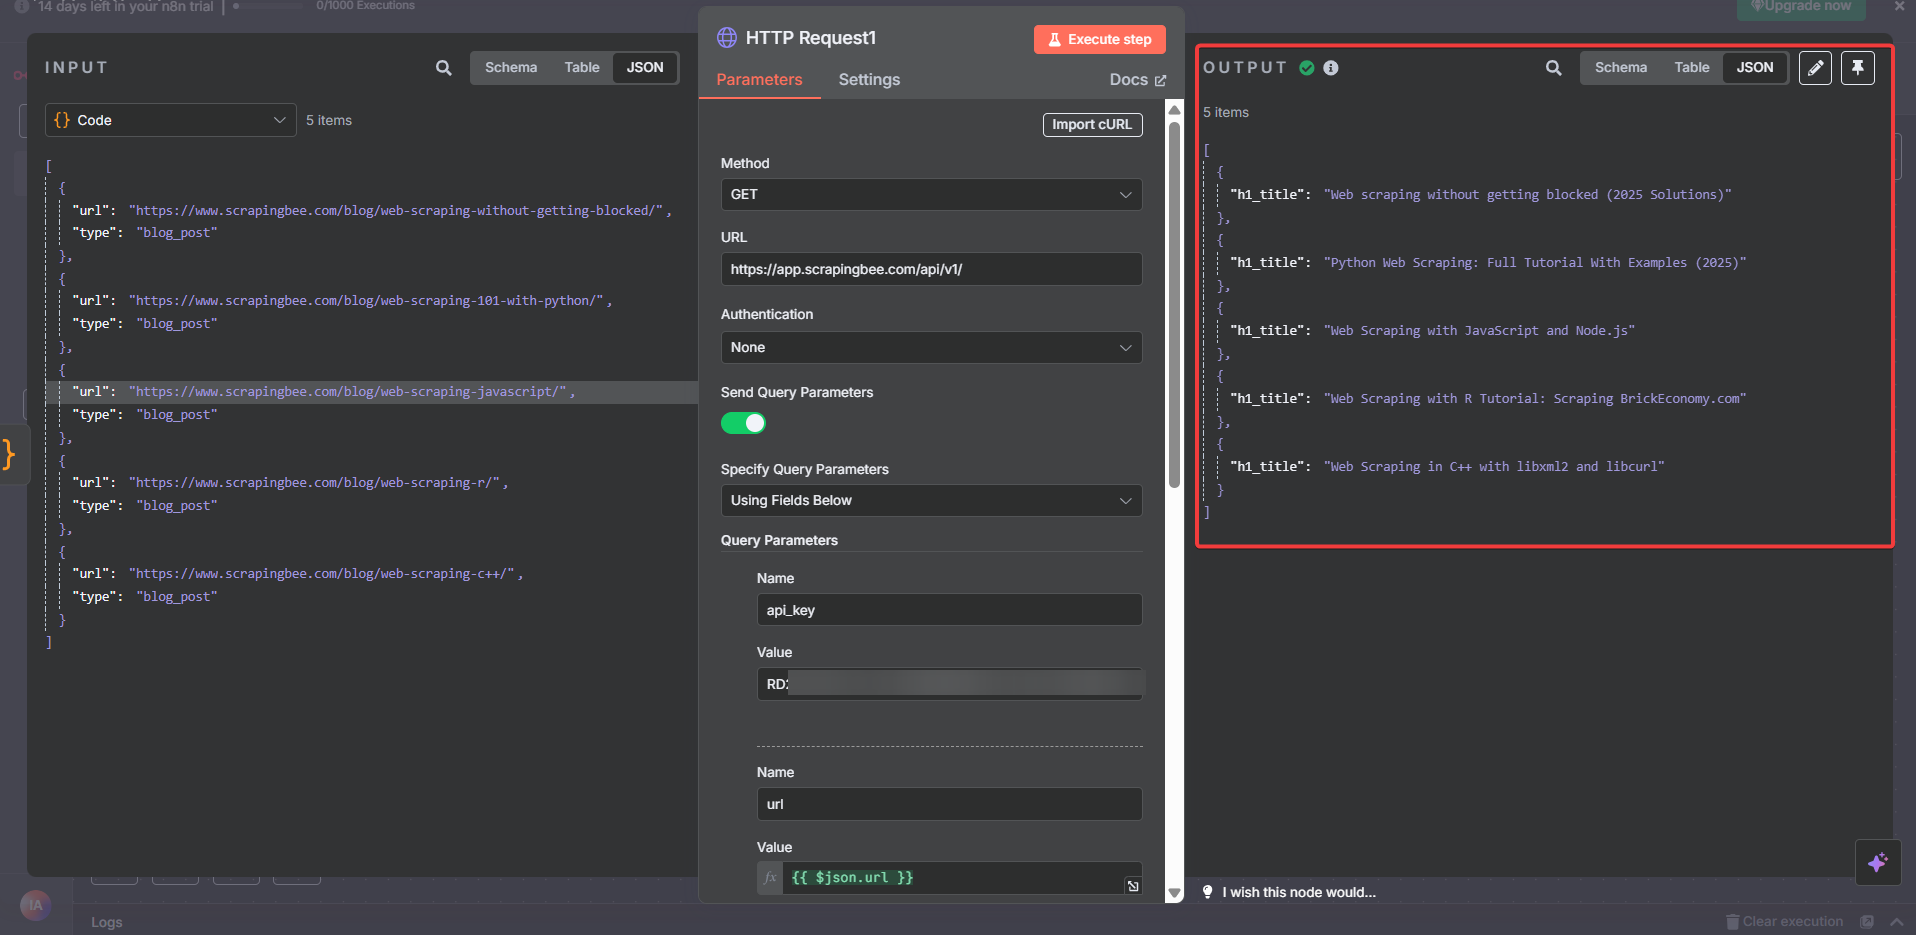Expand the url value expression editor icon
This screenshot has width=1916, height=935.
1133,886
